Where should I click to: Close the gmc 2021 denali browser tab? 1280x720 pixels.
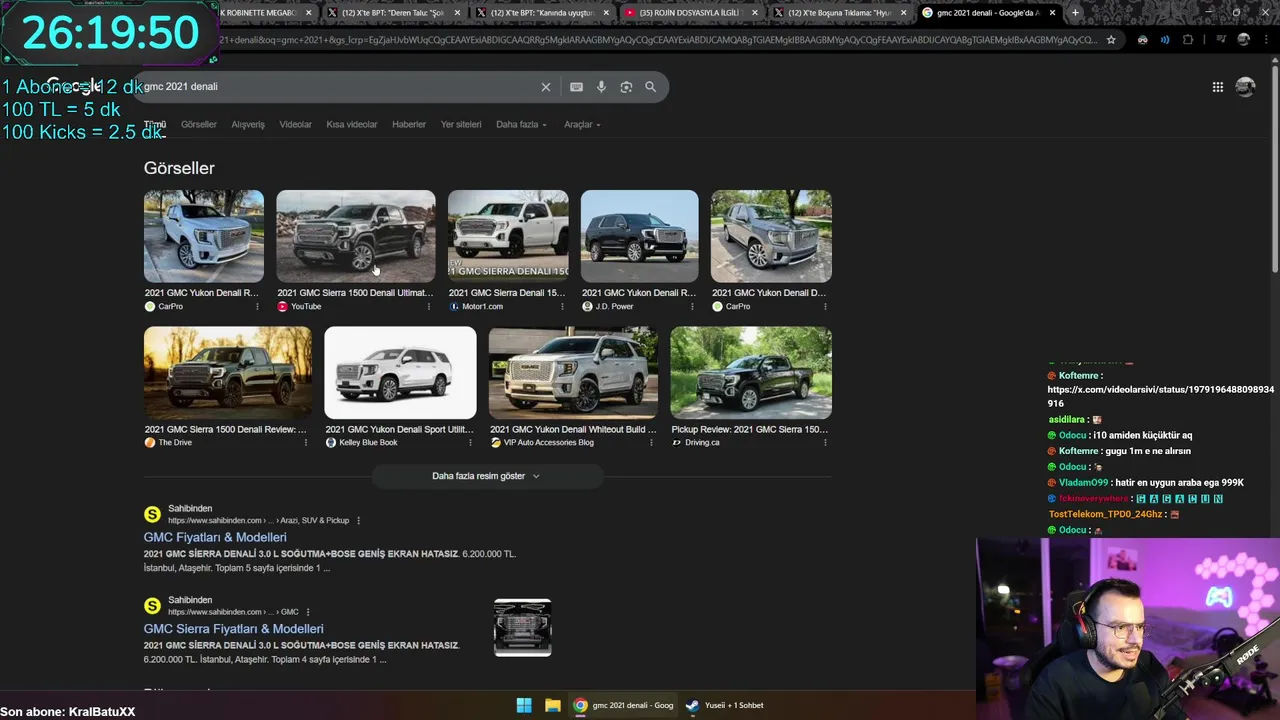[1052, 13]
